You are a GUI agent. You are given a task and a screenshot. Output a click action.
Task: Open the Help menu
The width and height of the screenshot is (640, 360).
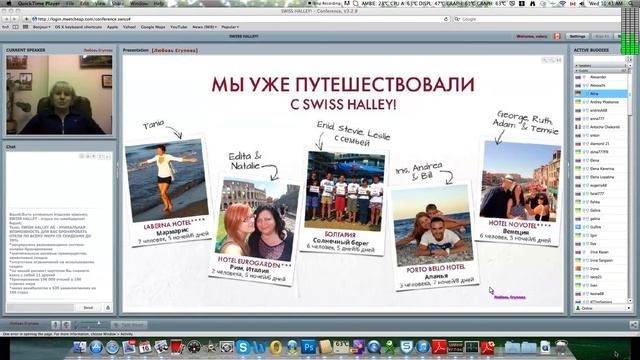point(159,3)
